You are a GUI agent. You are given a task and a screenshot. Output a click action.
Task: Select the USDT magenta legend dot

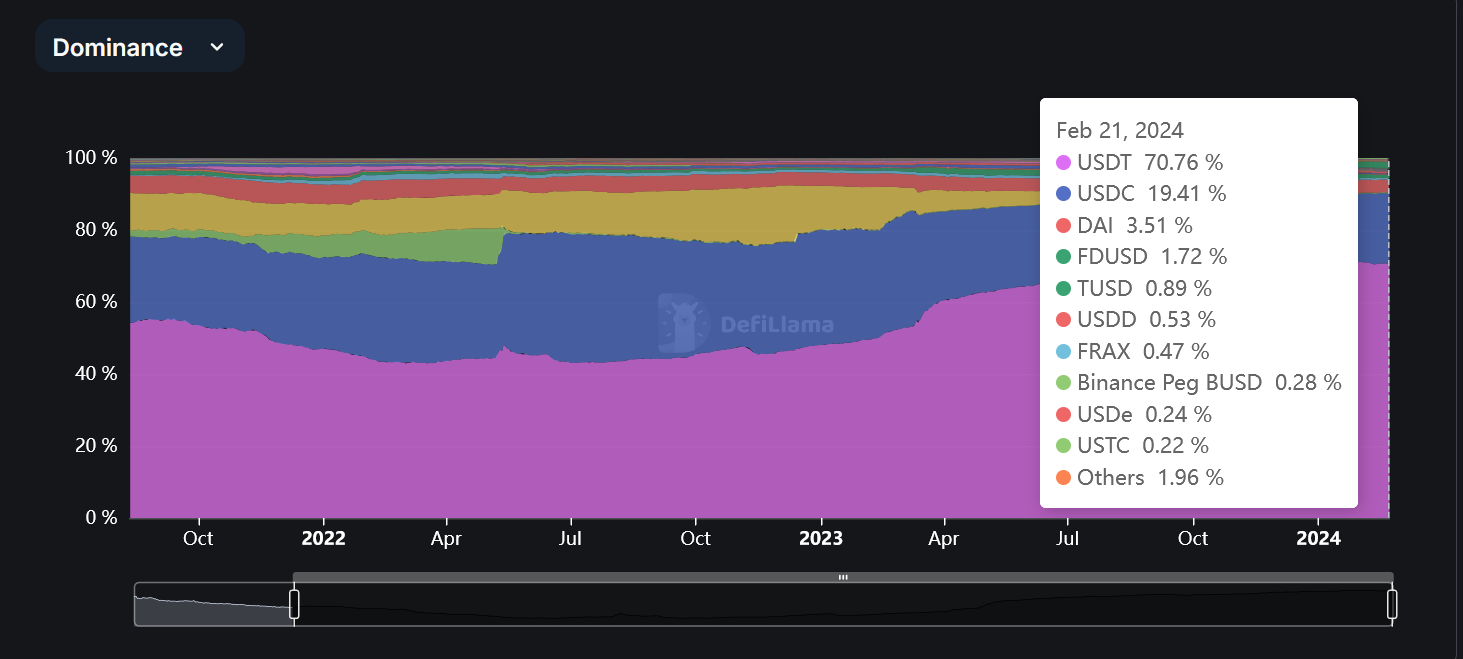pos(1064,161)
